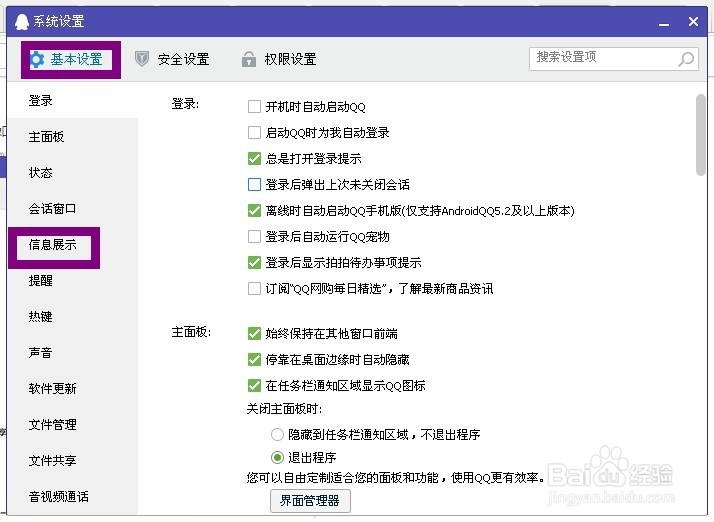This screenshot has height=522, width=714.
Task: Select 登录 in the sidebar
Action: (72, 101)
